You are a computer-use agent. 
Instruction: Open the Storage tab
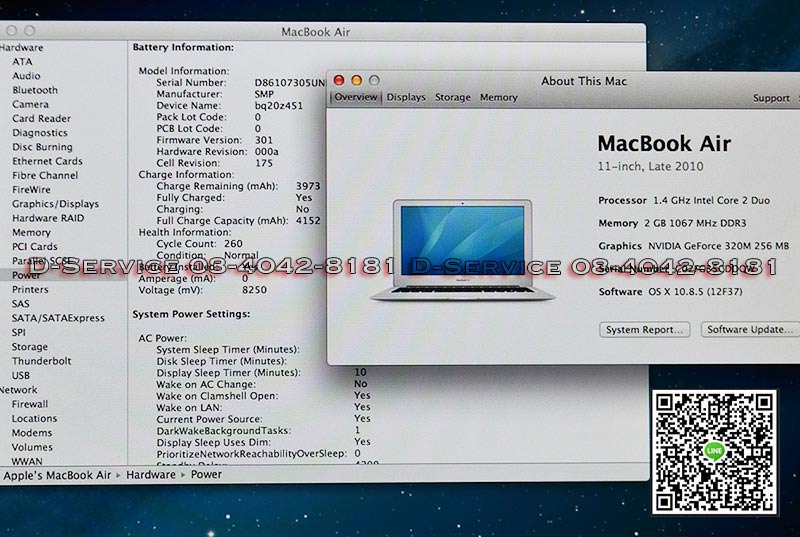point(453,97)
